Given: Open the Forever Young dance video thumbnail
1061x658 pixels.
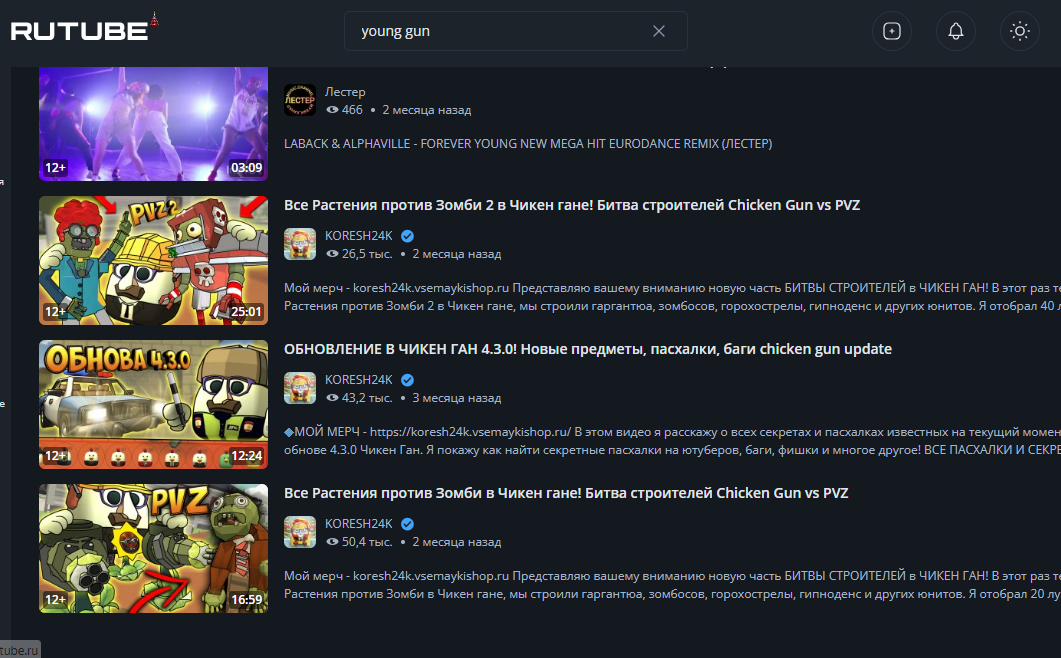Looking at the screenshot, I should (154, 123).
